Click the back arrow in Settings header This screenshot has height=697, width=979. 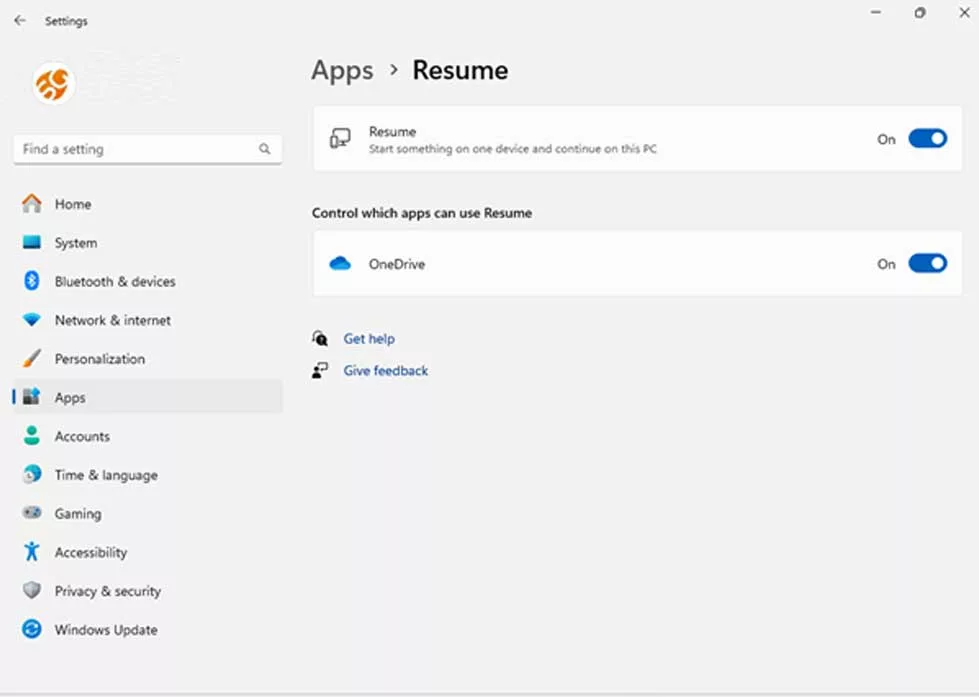point(20,21)
